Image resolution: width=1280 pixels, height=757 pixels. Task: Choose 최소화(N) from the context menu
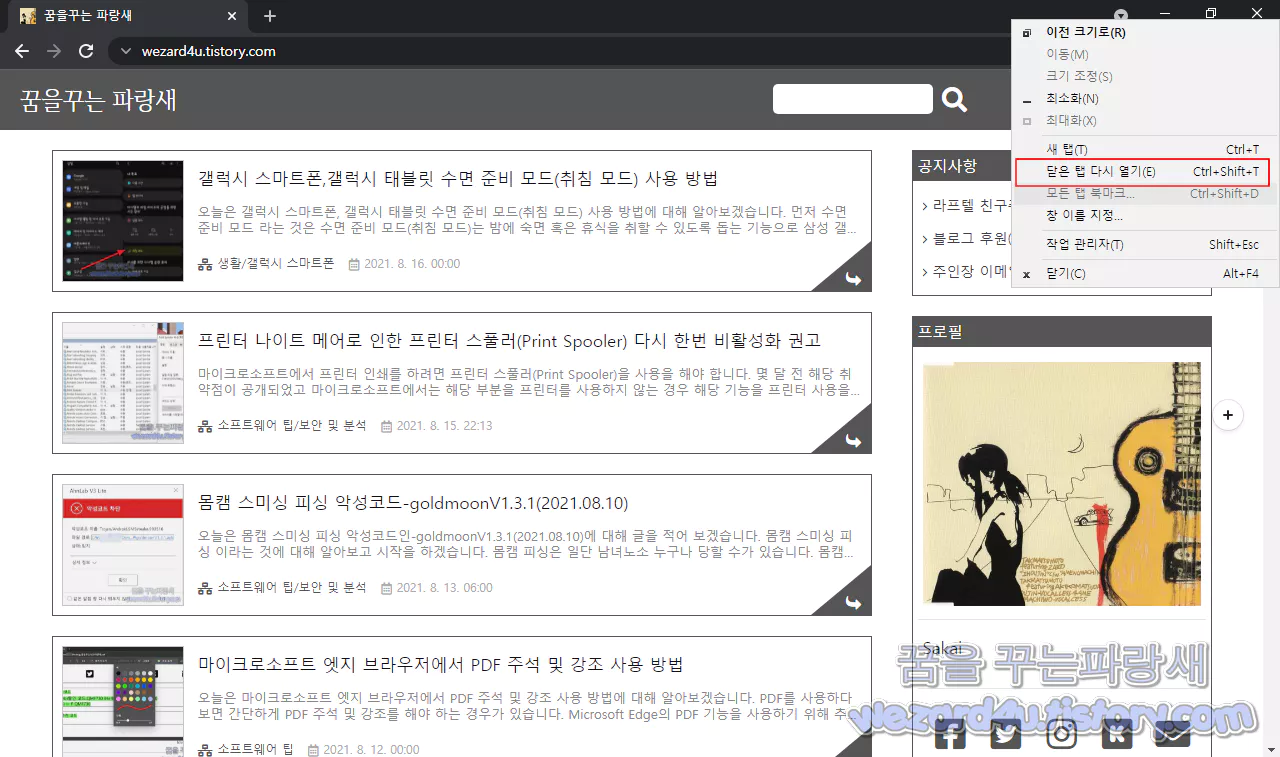(1072, 98)
